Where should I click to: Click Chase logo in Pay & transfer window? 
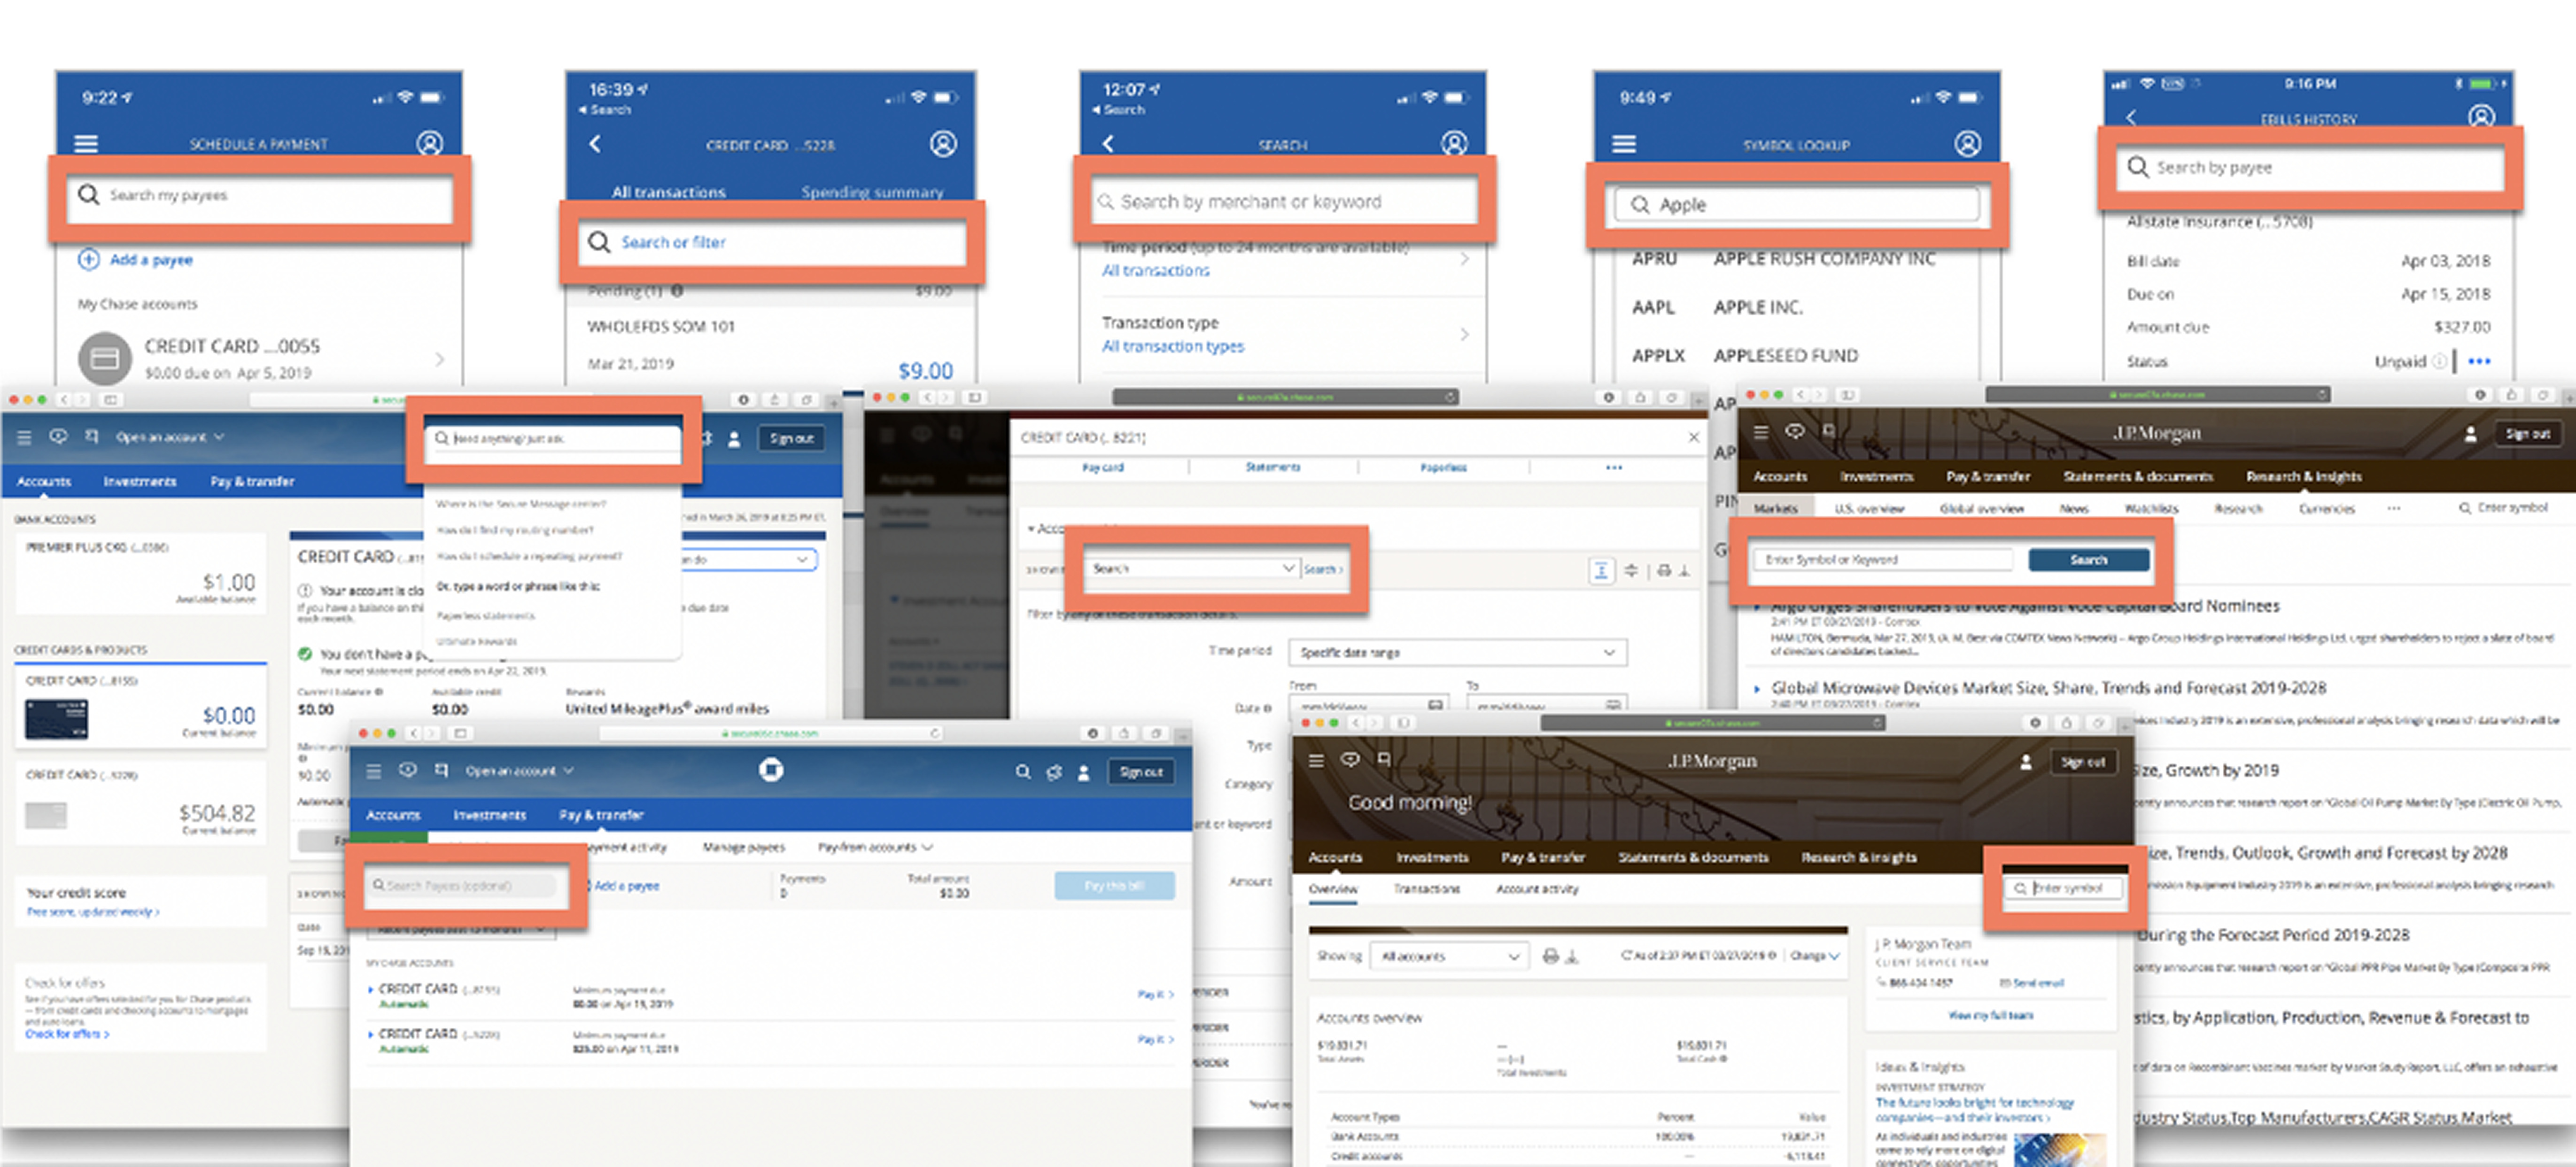tap(770, 770)
